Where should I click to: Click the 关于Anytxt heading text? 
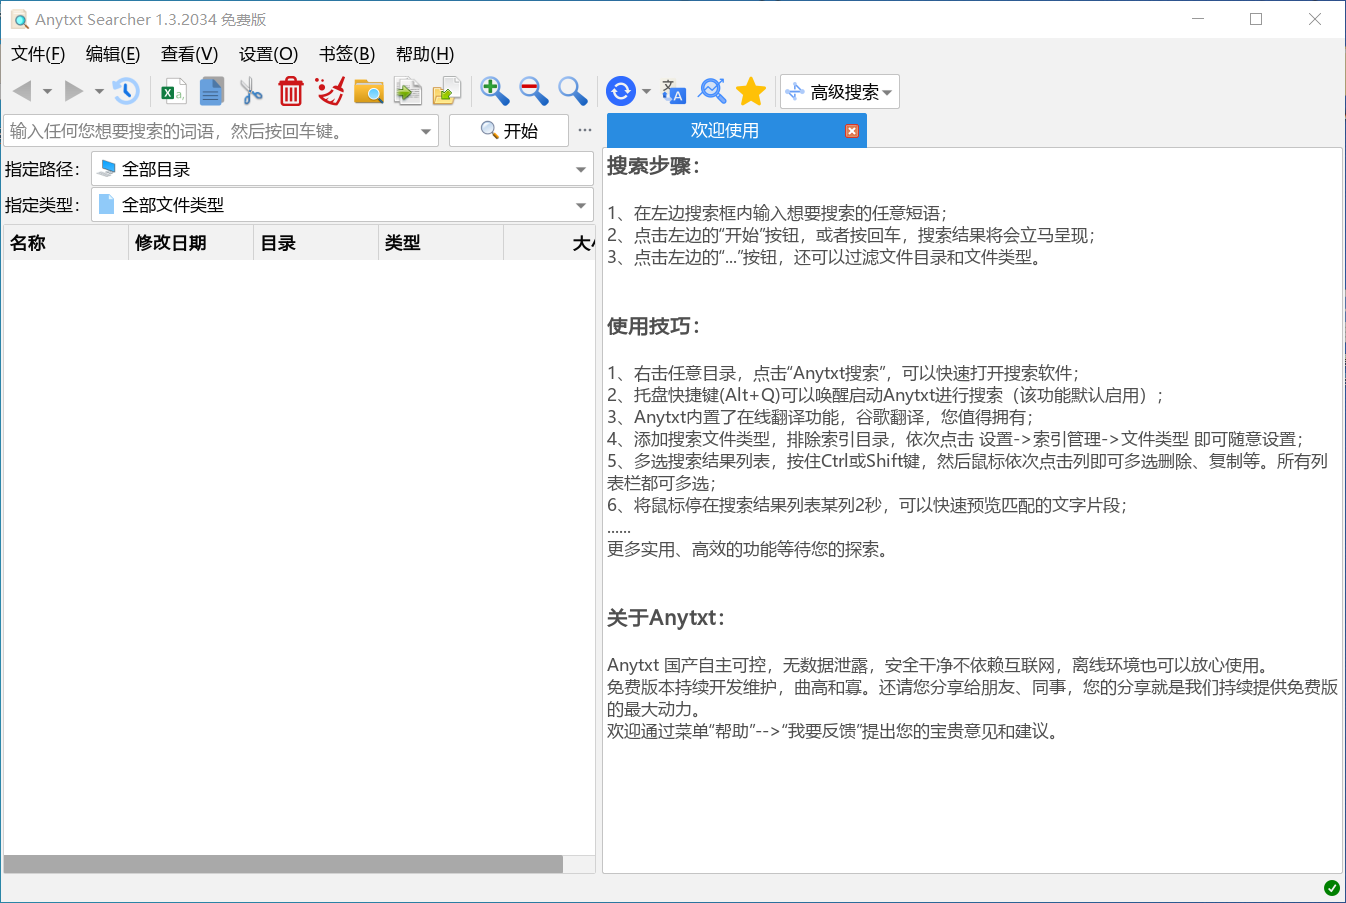point(666,618)
